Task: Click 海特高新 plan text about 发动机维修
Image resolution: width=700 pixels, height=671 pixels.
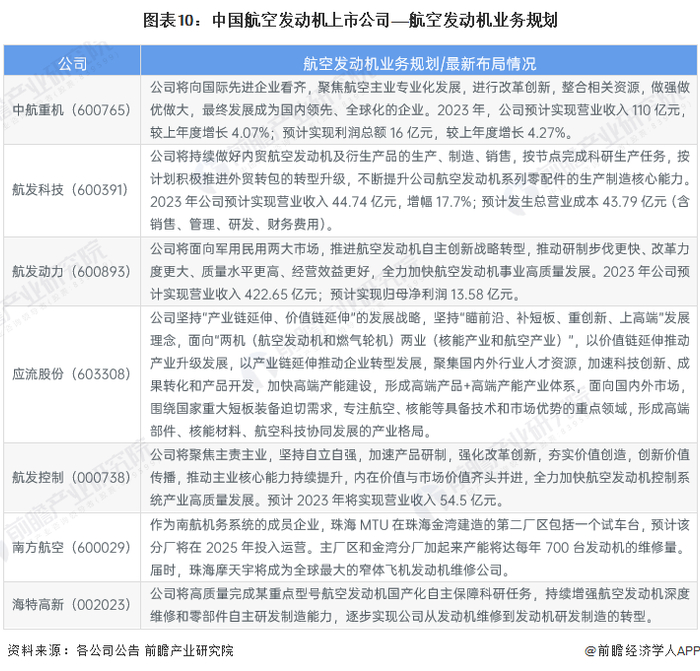Action: coord(420,605)
